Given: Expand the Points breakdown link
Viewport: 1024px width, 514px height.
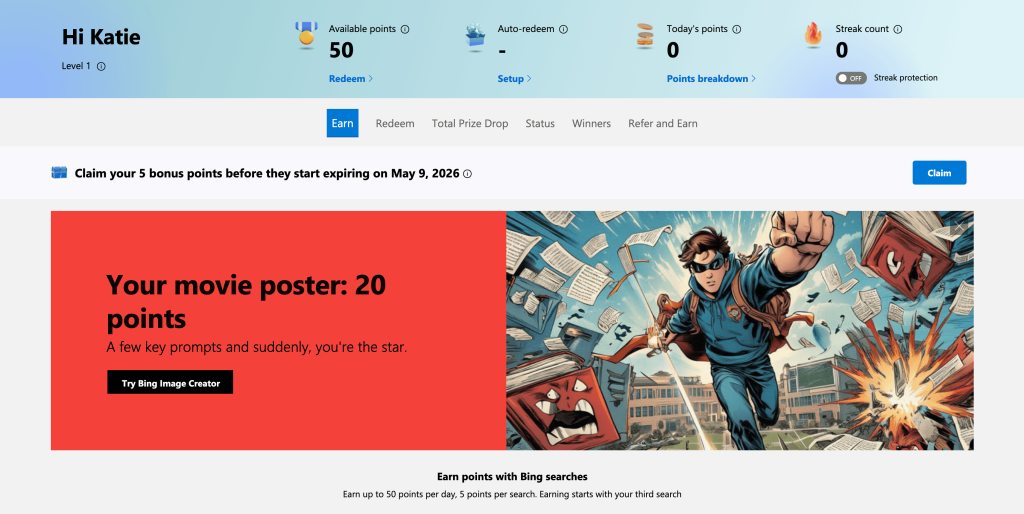Looking at the screenshot, I should [711, 79].
